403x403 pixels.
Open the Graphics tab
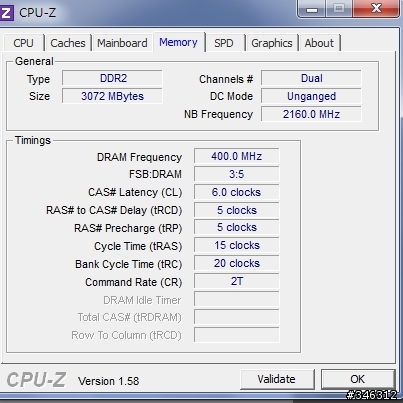click(272, 43)
